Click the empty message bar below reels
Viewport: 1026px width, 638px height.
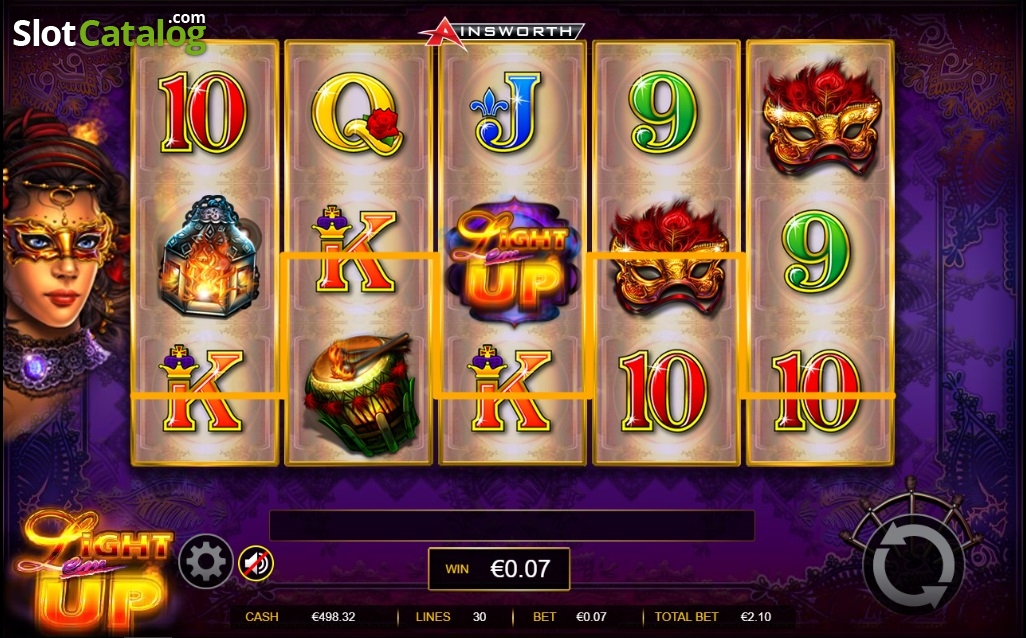pyautogui.click(x=512, y=525)
